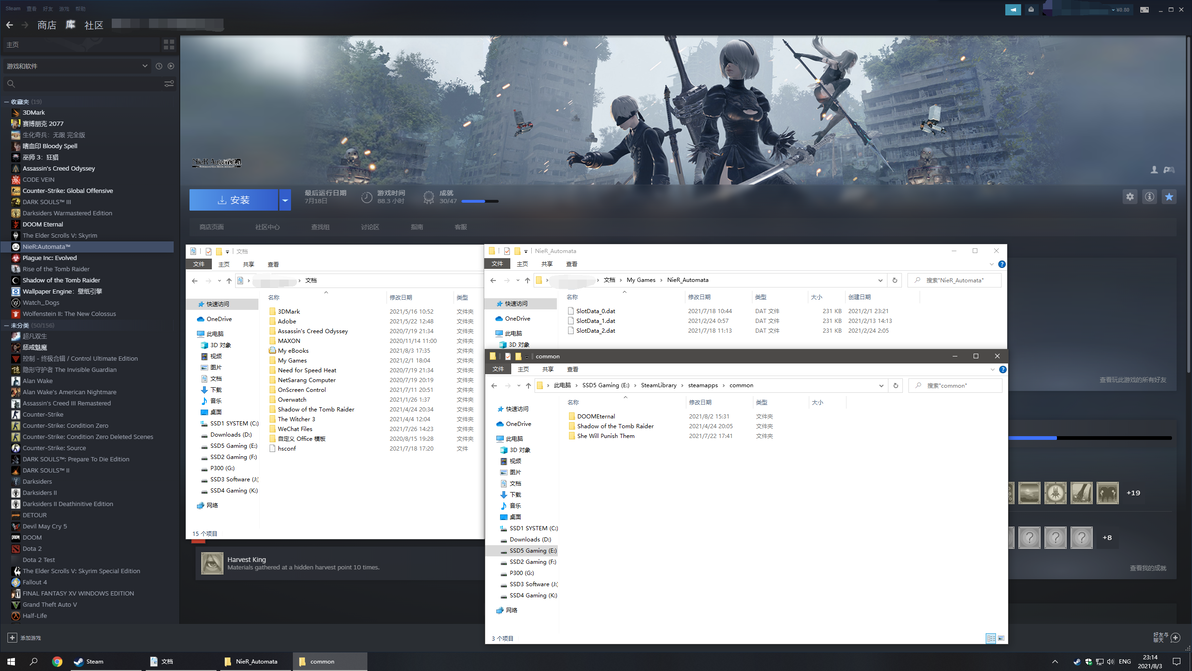Click the single-player icon on NieR banner
The width and height of the screenshot is (1192, 671).
click(1154, 169)
